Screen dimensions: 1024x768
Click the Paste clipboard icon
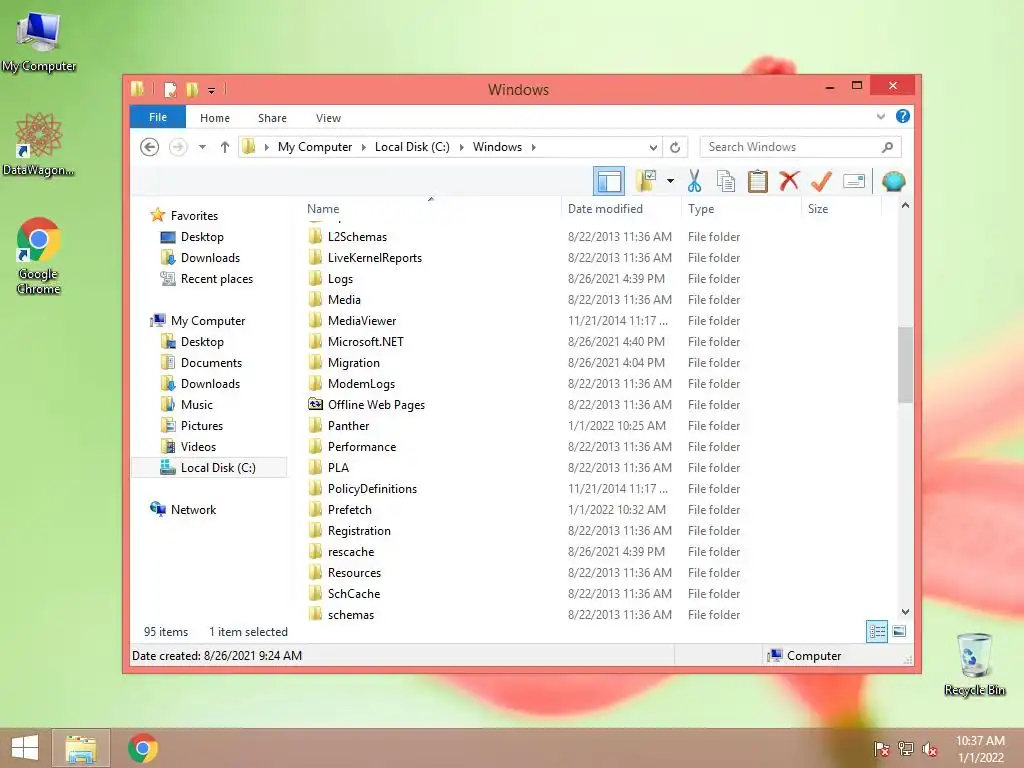point(758,181)
